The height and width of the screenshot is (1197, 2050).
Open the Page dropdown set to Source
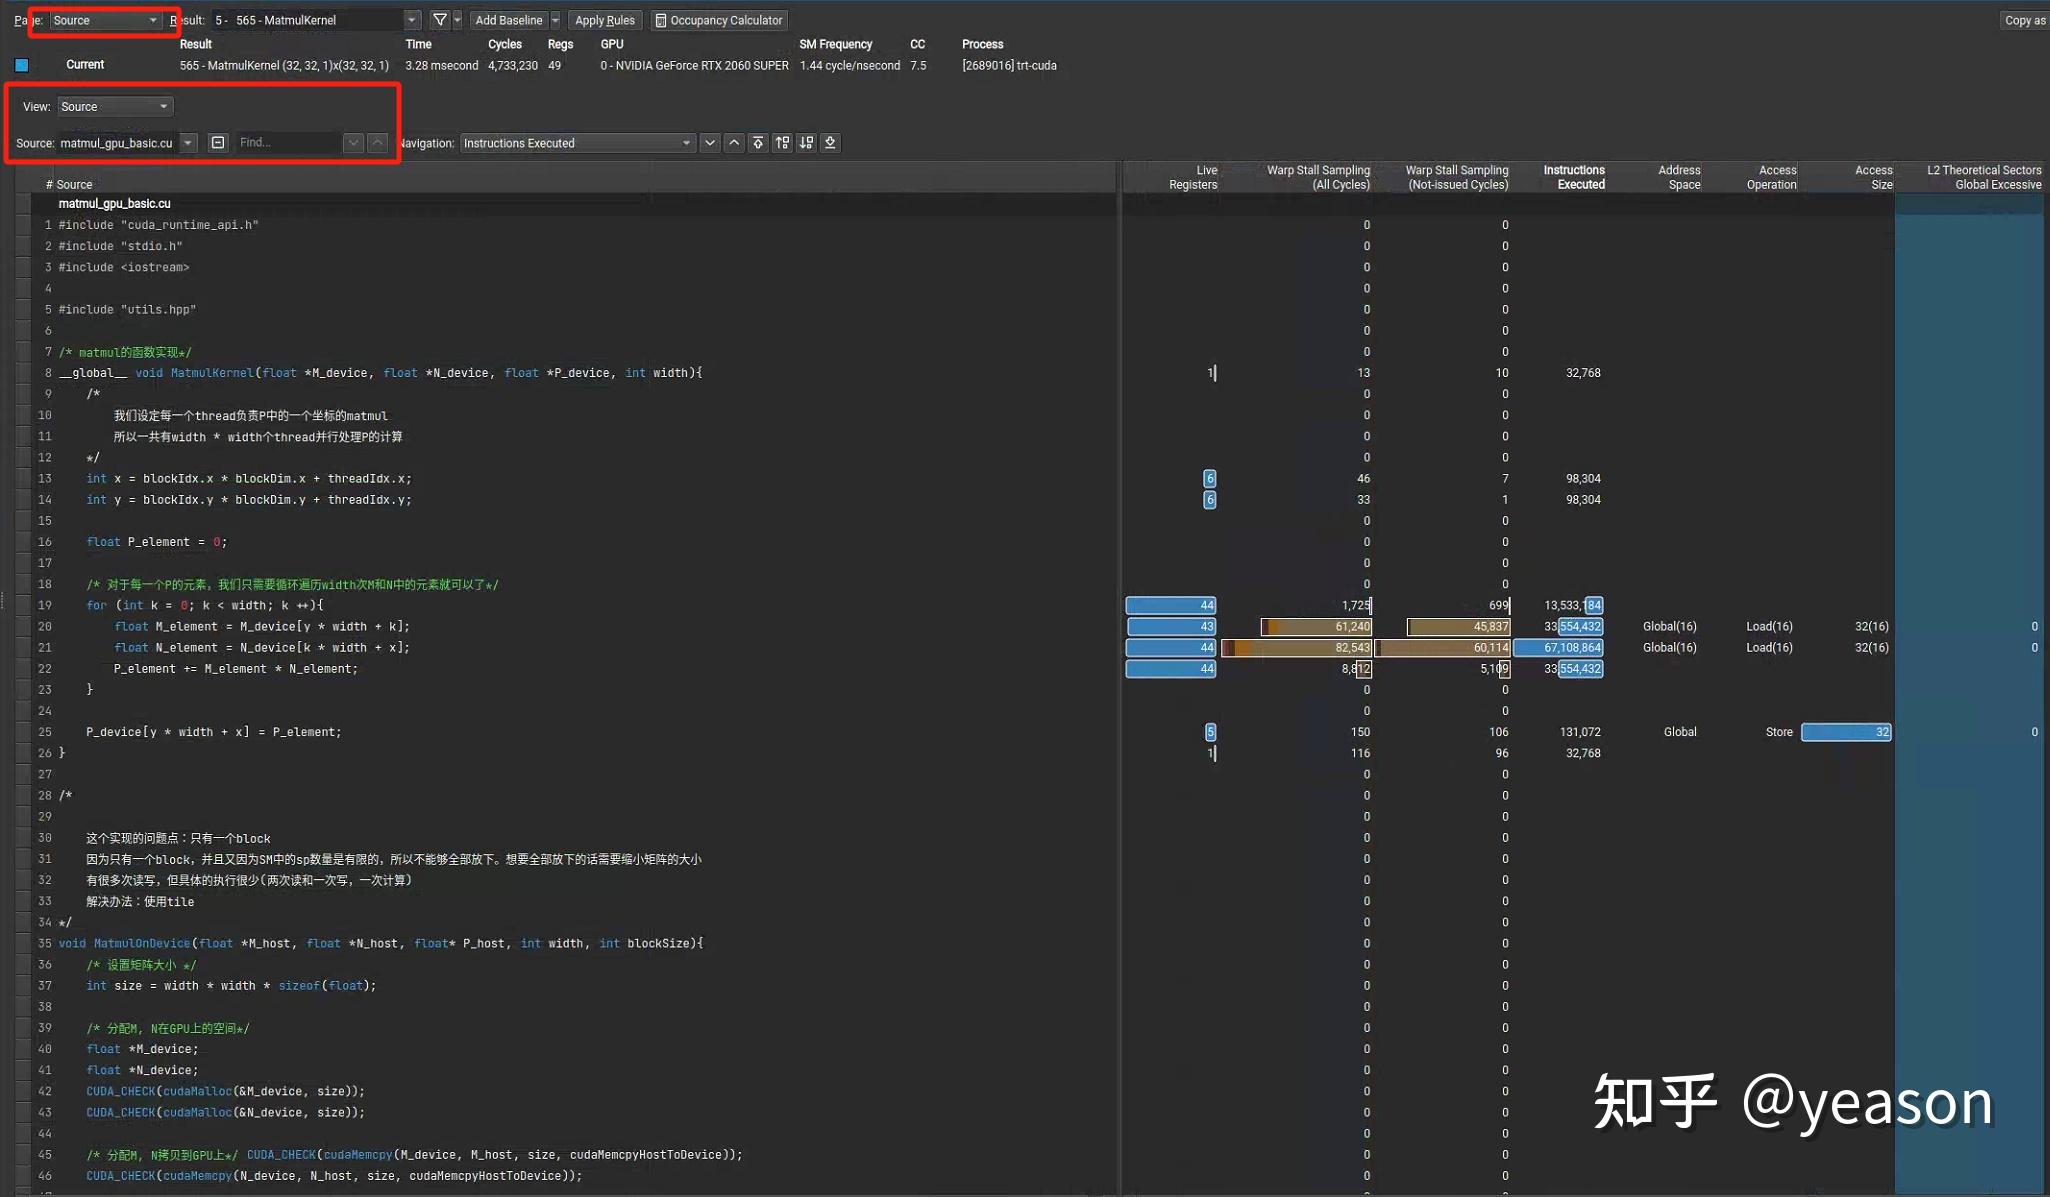click(x=104, y=20)
